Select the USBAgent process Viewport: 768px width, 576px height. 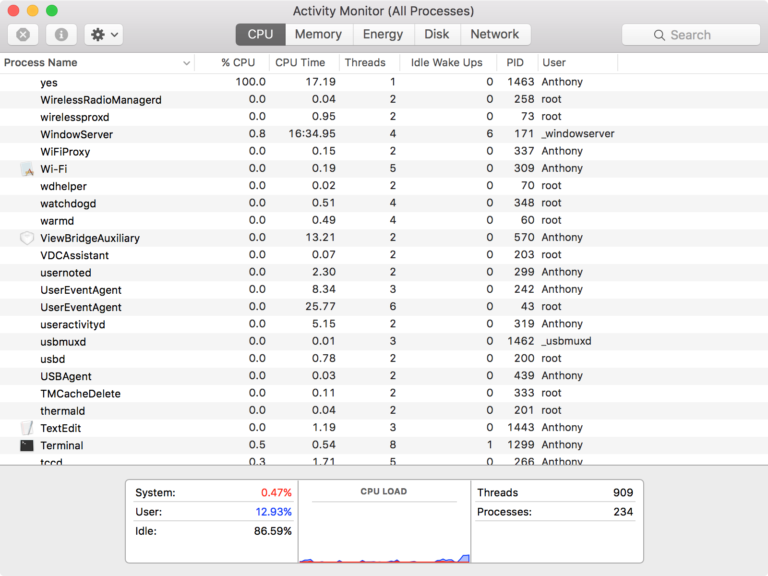384,376
